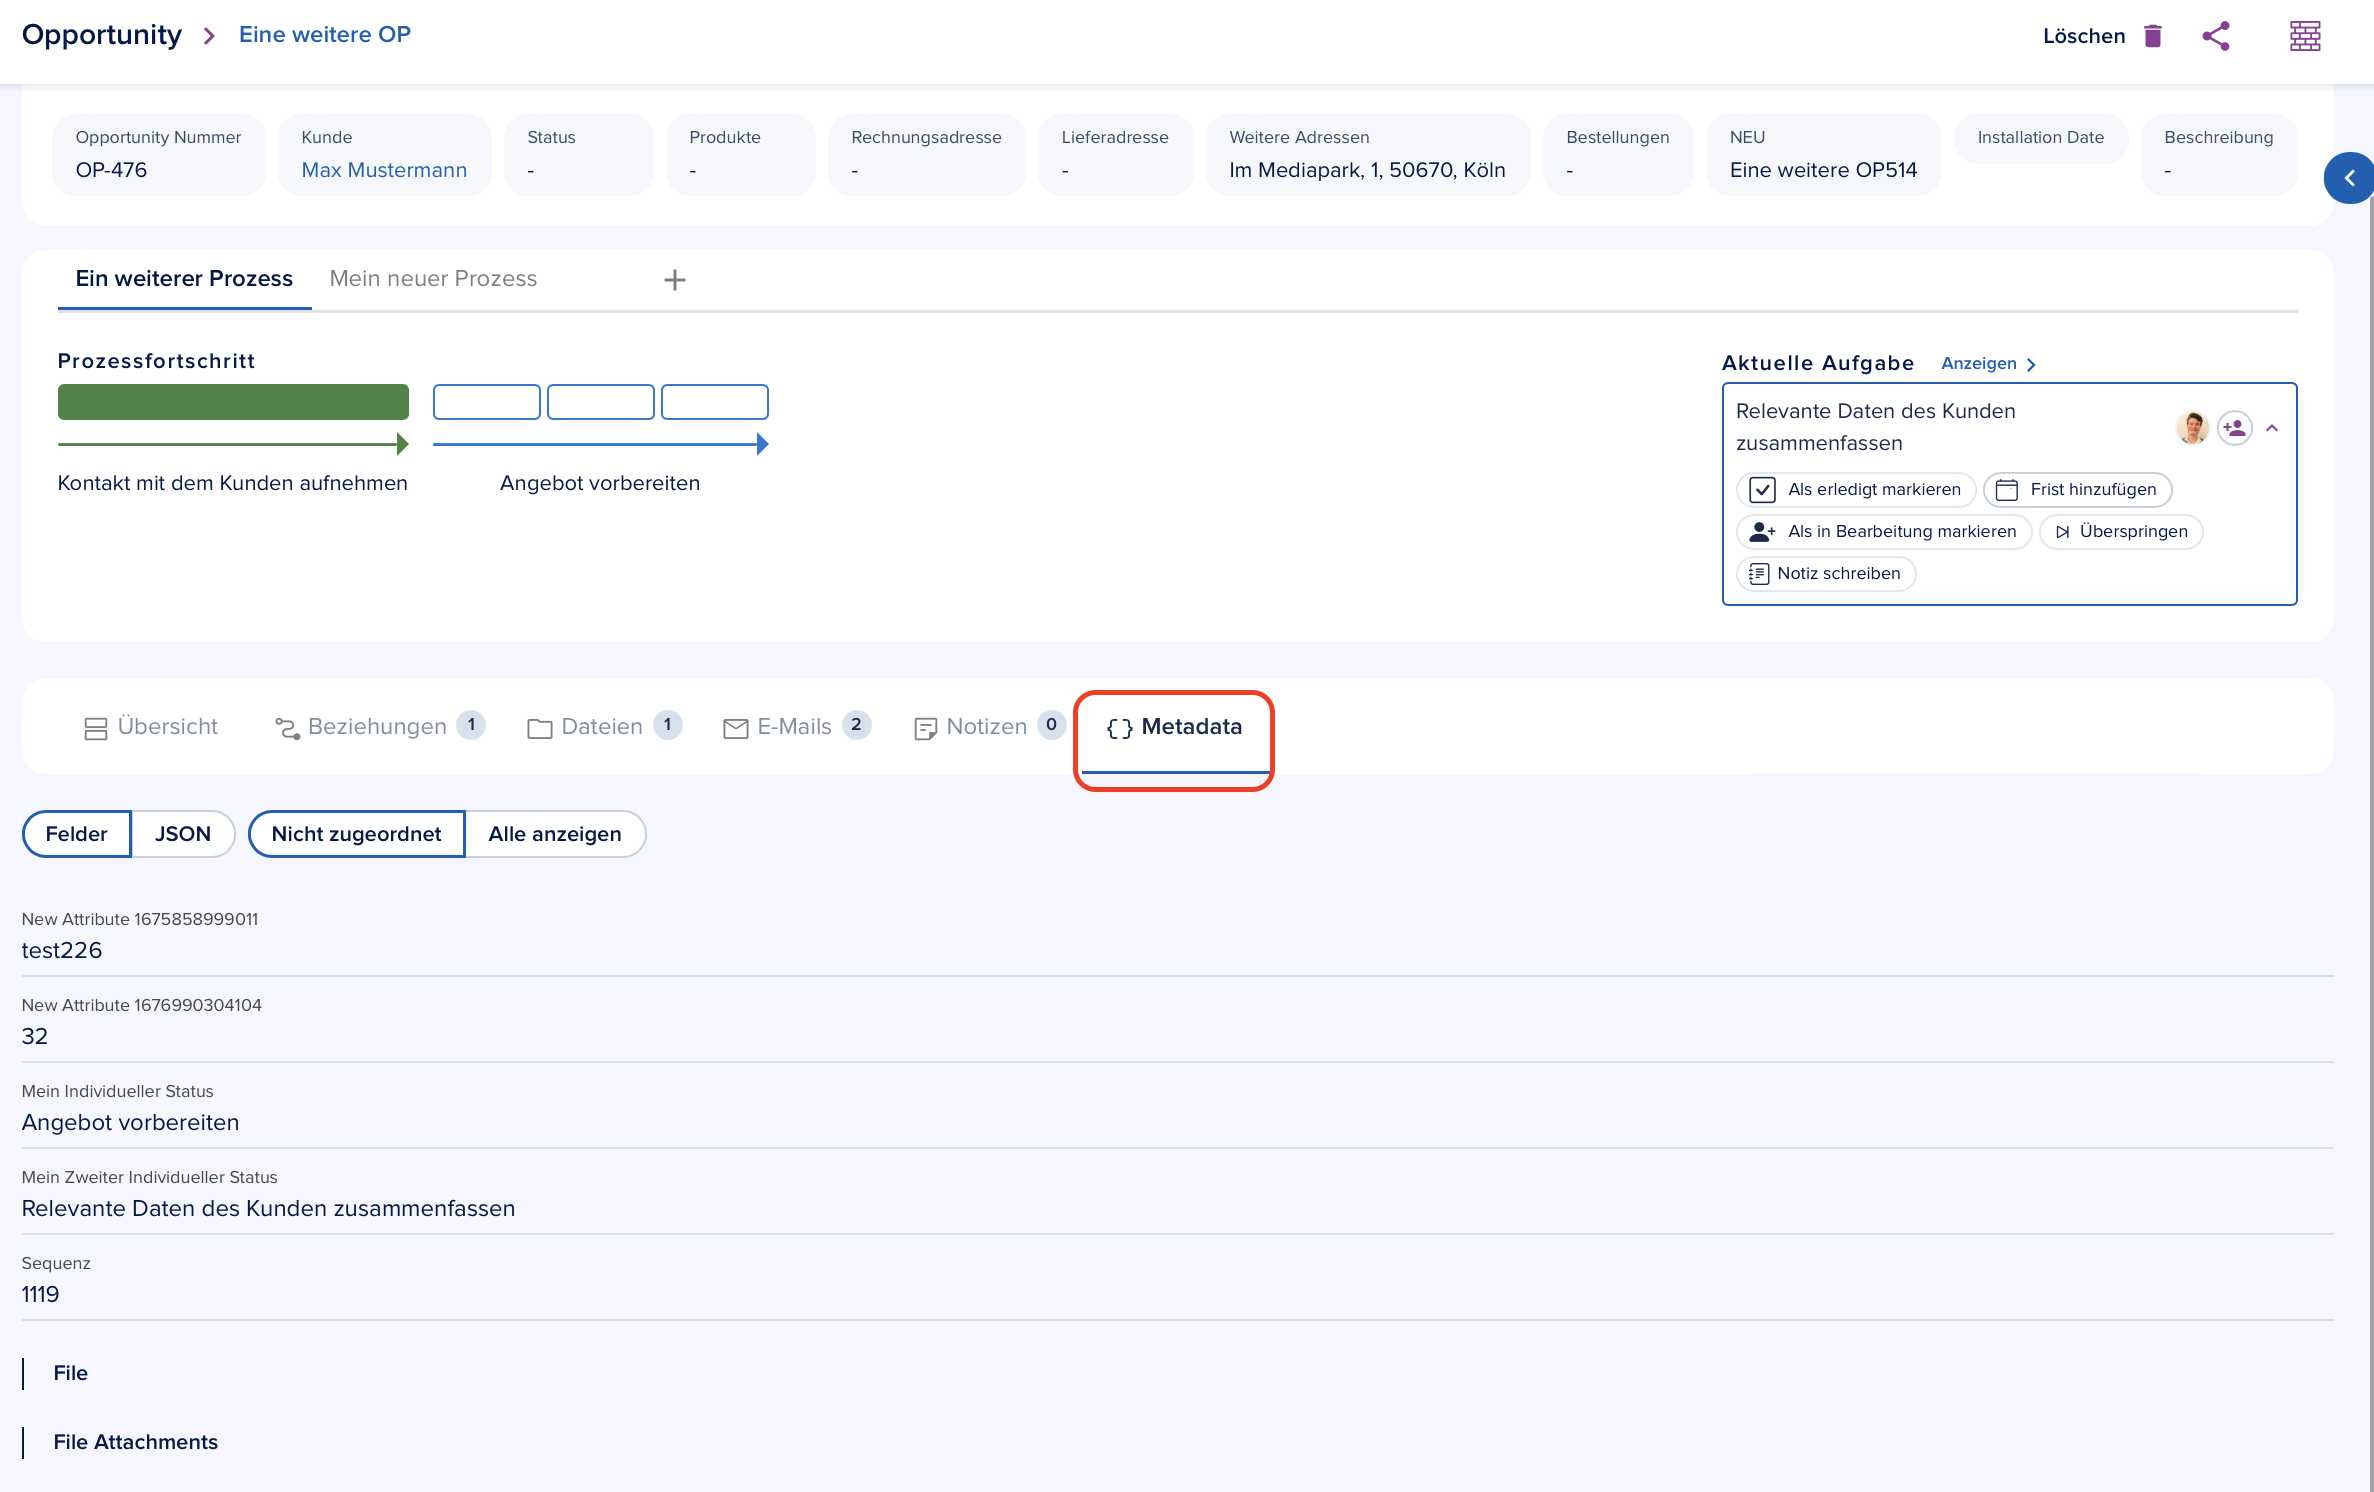
Task: Click the value 32 under New Attribute 1676990304104
Action: (35, 1036)
